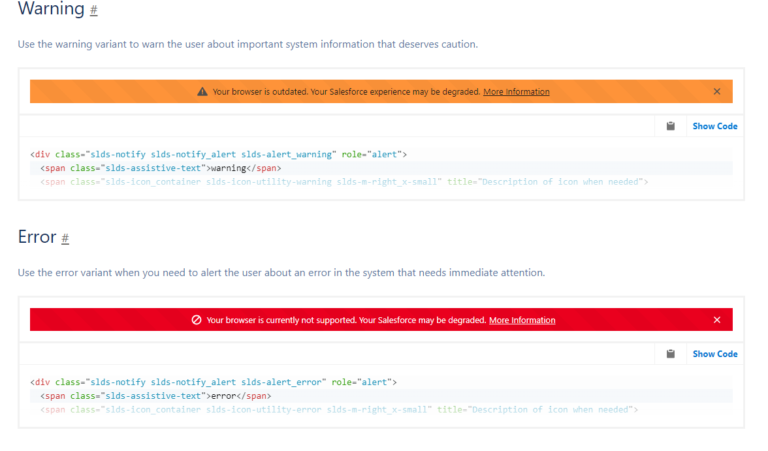Click the slds-alert_warning div code line
768x451 pixels.
[218, 154]
